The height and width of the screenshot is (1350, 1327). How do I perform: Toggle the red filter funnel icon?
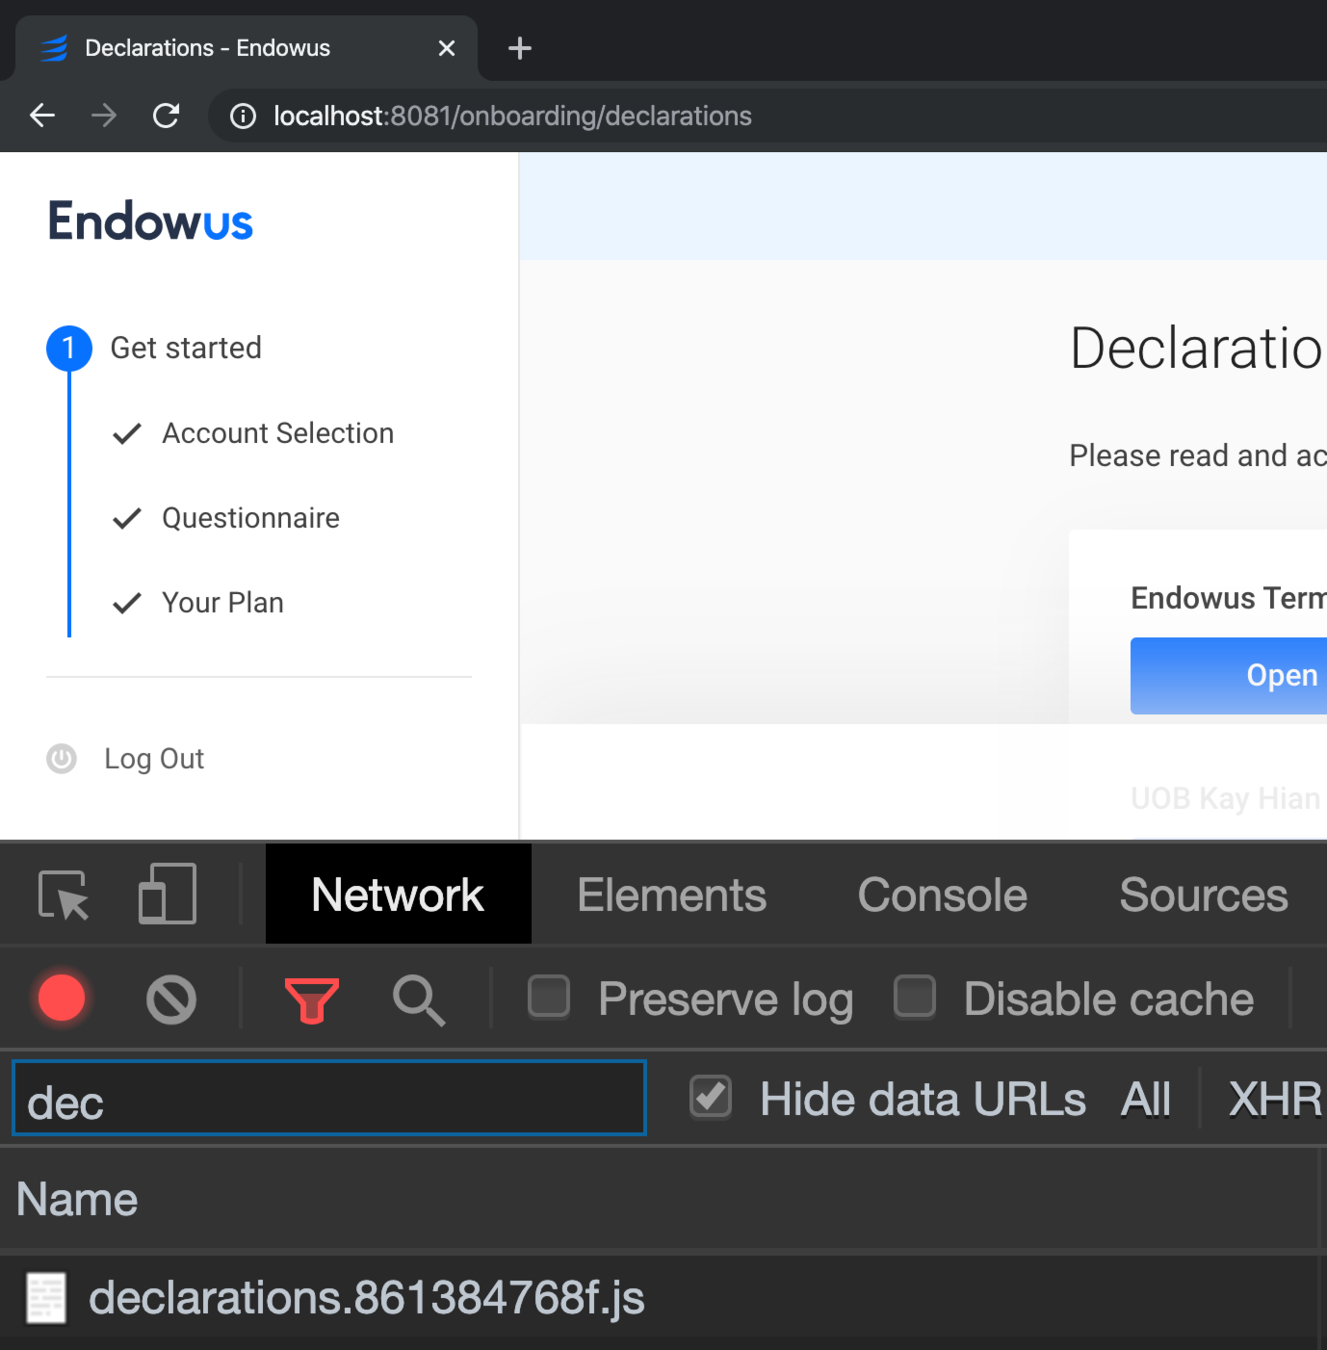(x=312, y=1000)
